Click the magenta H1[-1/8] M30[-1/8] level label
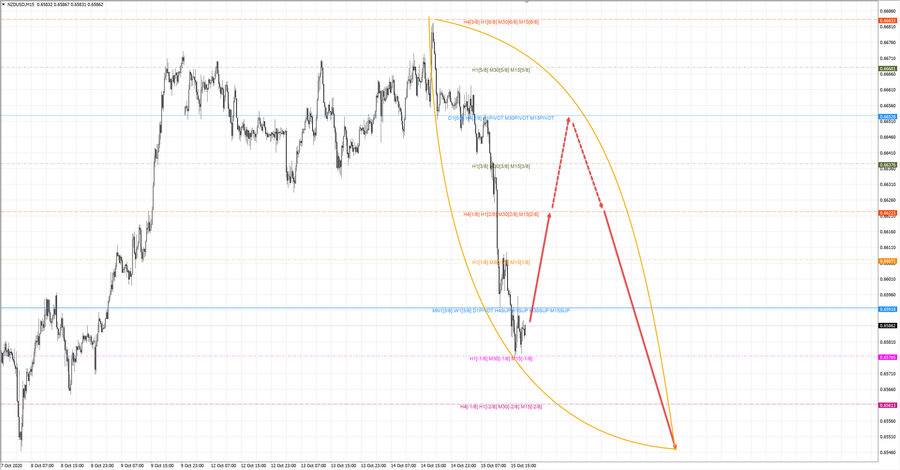Viewport: 900px width, 470px height. (501, 359)
